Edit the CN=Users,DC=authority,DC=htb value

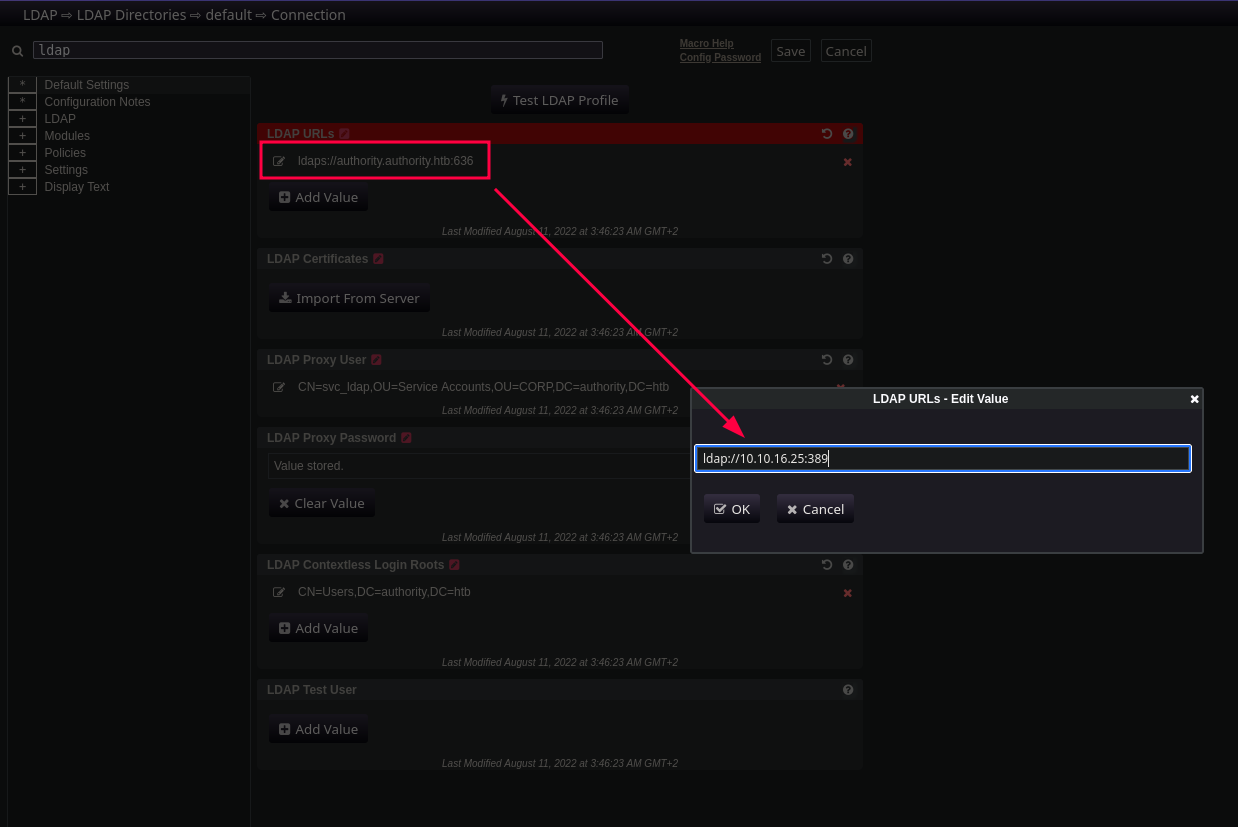click(279, 592)
